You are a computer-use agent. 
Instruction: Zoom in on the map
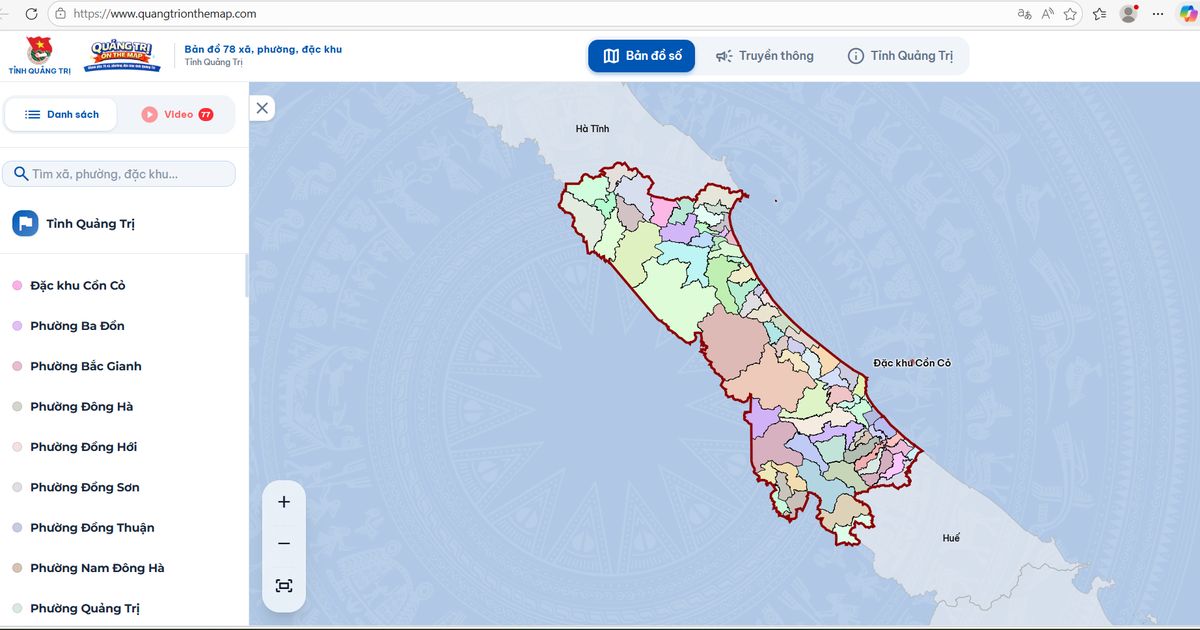pos(284,502)
